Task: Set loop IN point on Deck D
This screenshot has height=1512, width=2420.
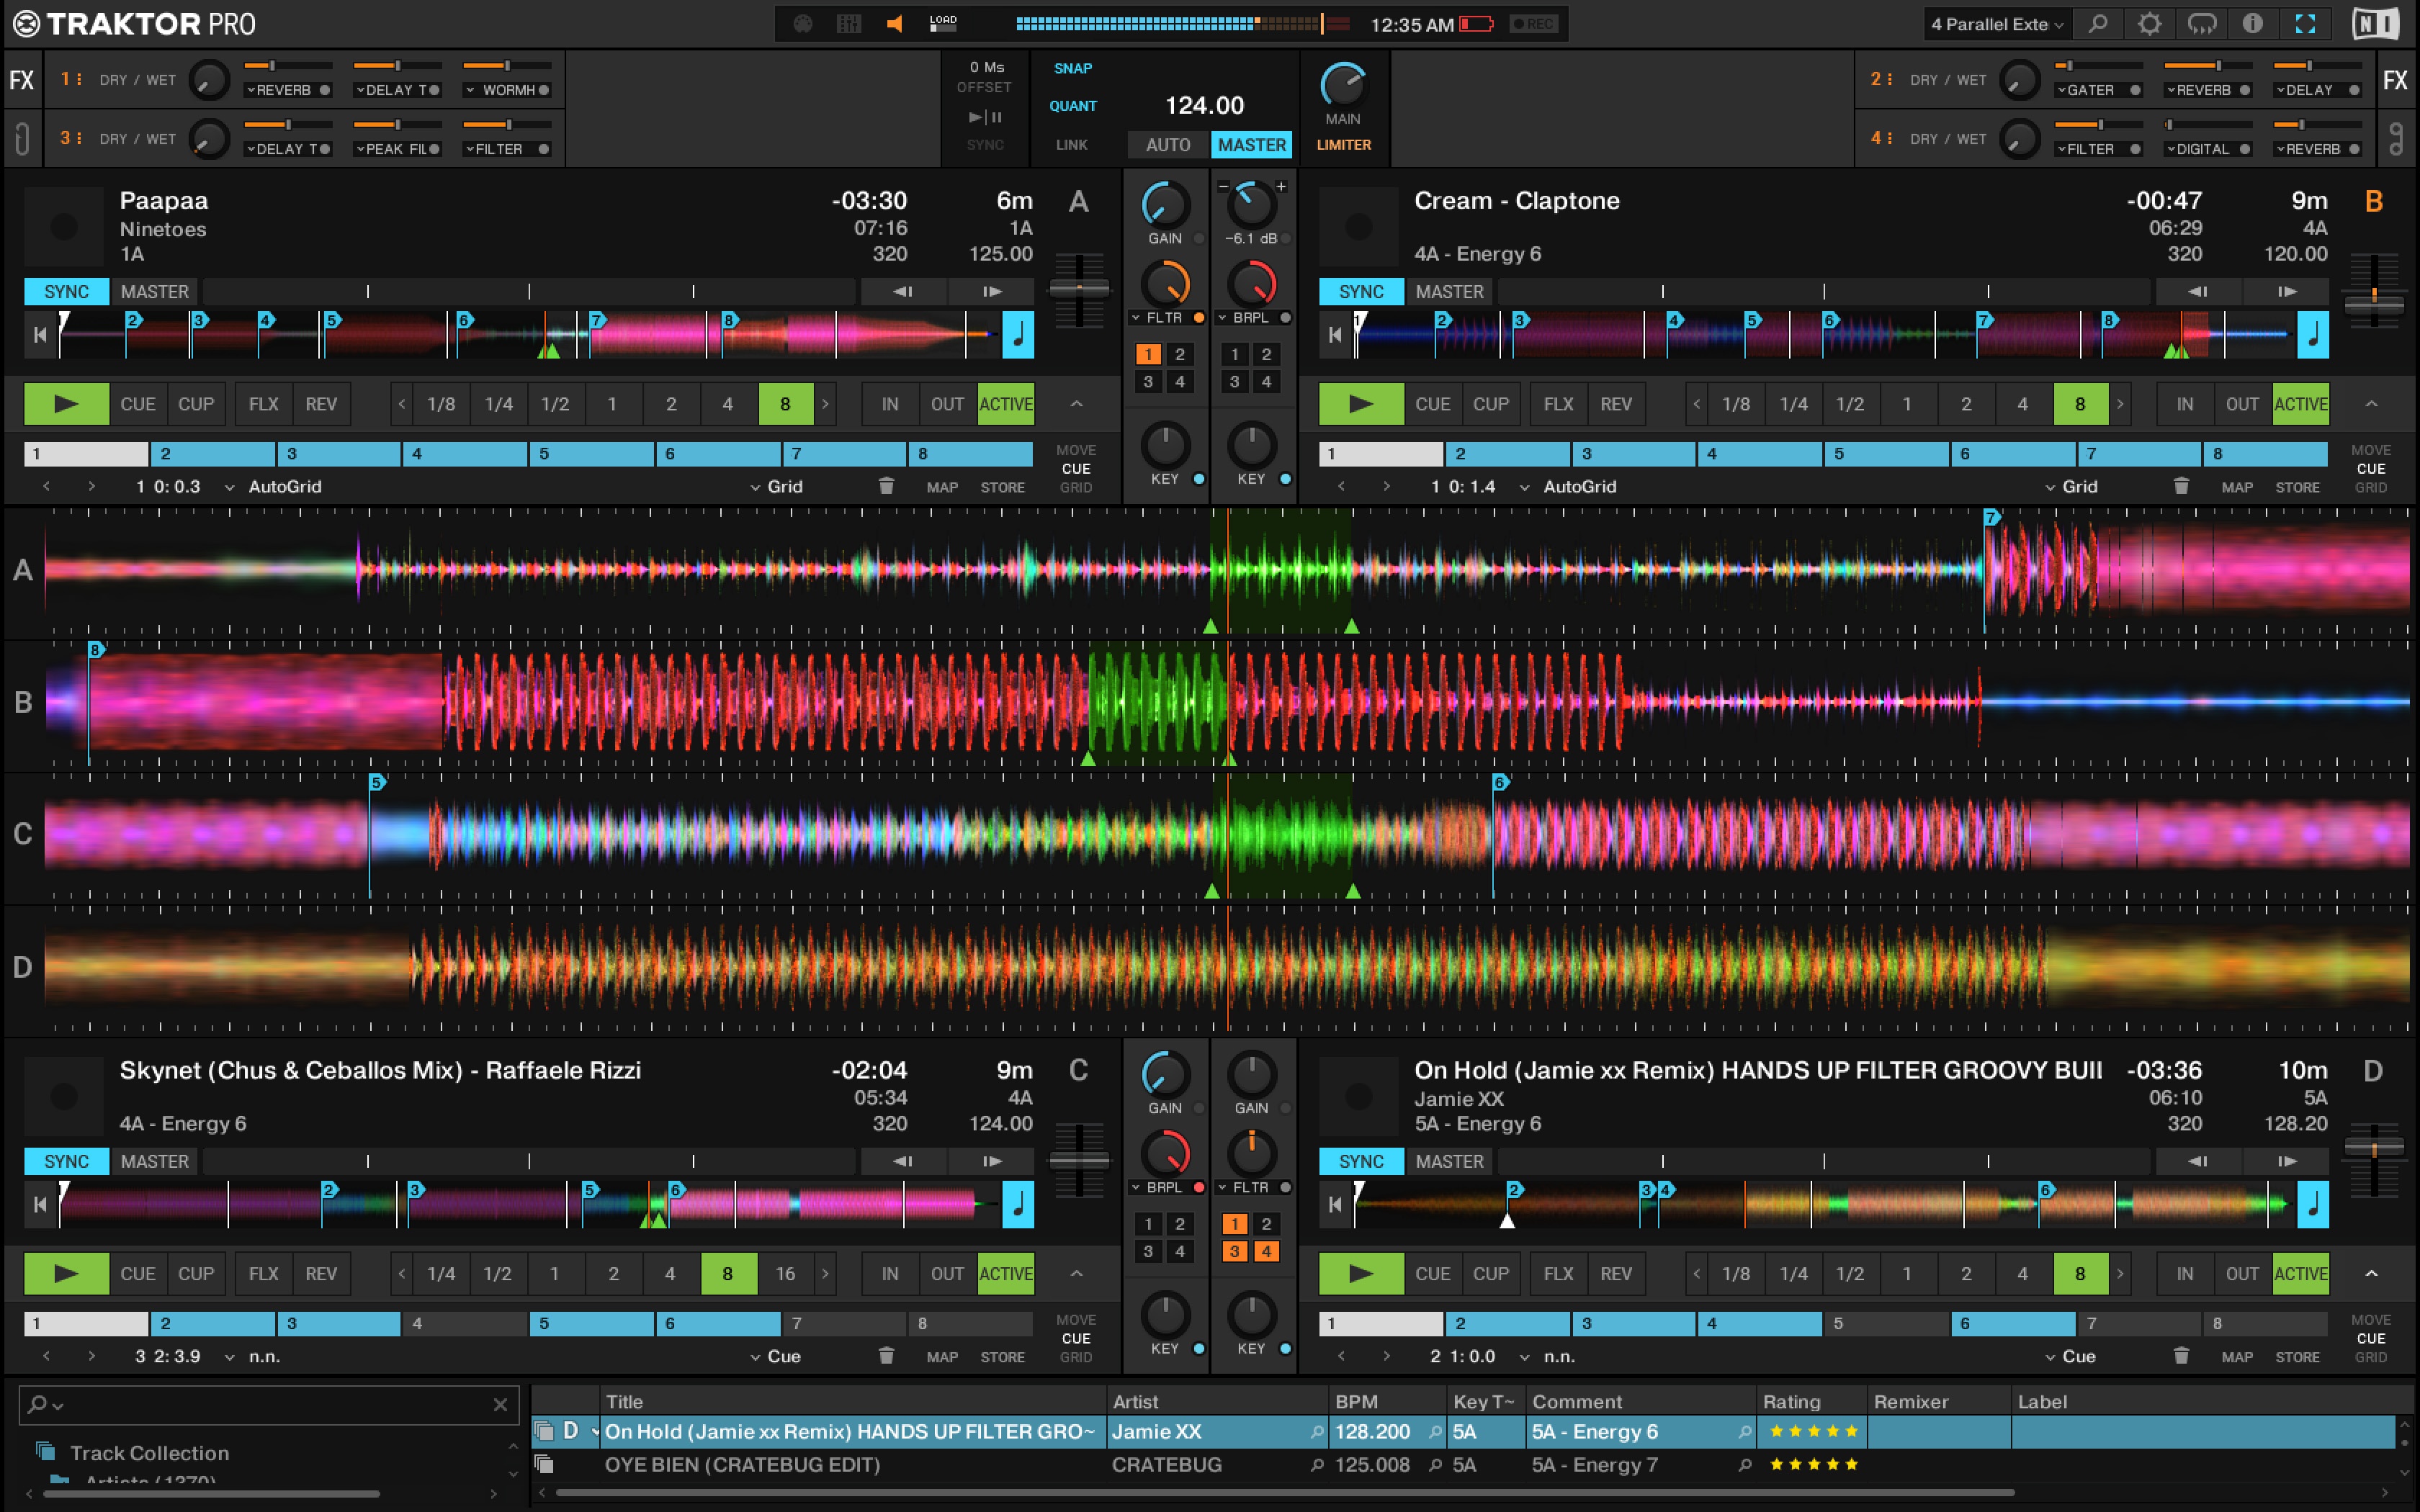Action: point(2185,1274)
